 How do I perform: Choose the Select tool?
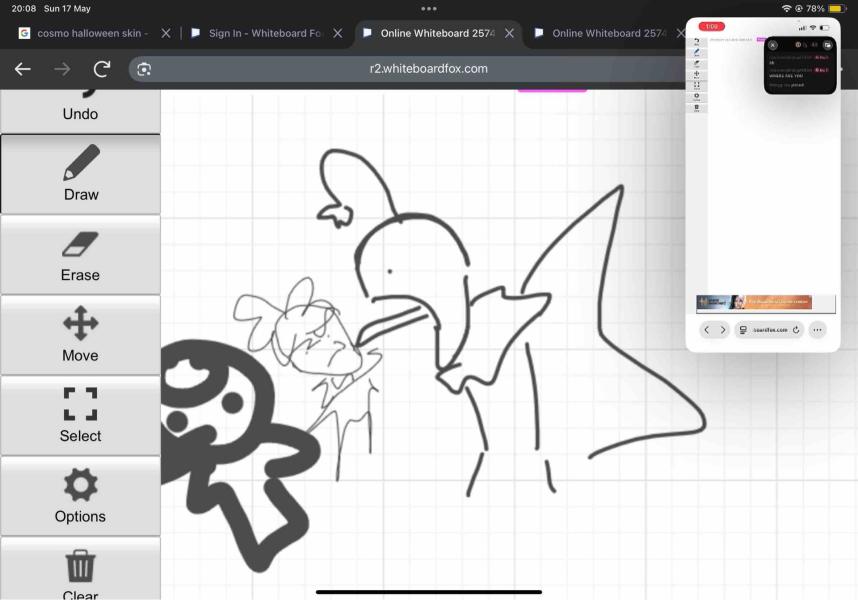tap(80, 415)
